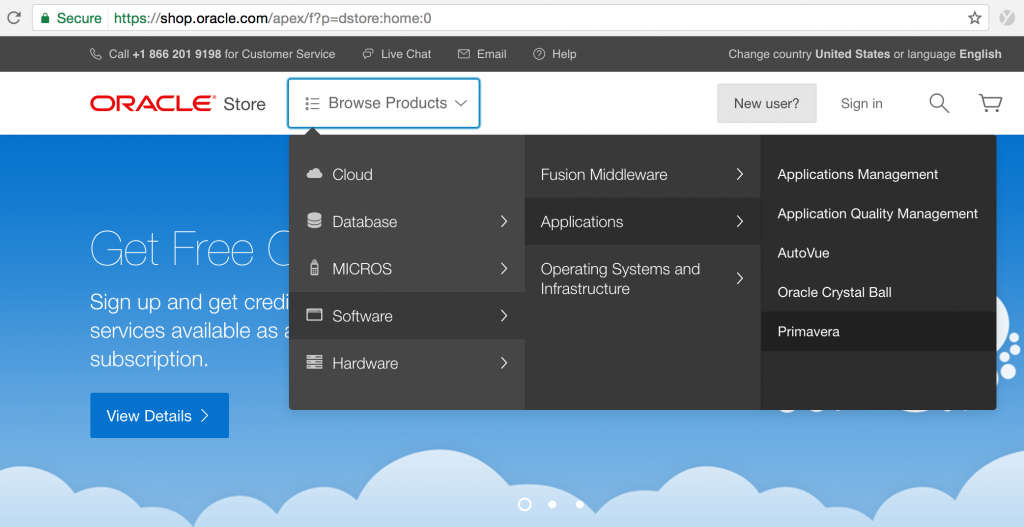Open the shopping cart icon

coord(990,103)
